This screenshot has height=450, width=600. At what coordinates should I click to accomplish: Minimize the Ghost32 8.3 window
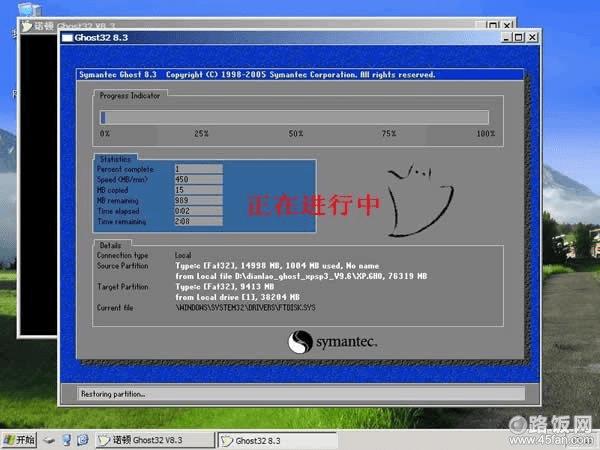[506, 37]
